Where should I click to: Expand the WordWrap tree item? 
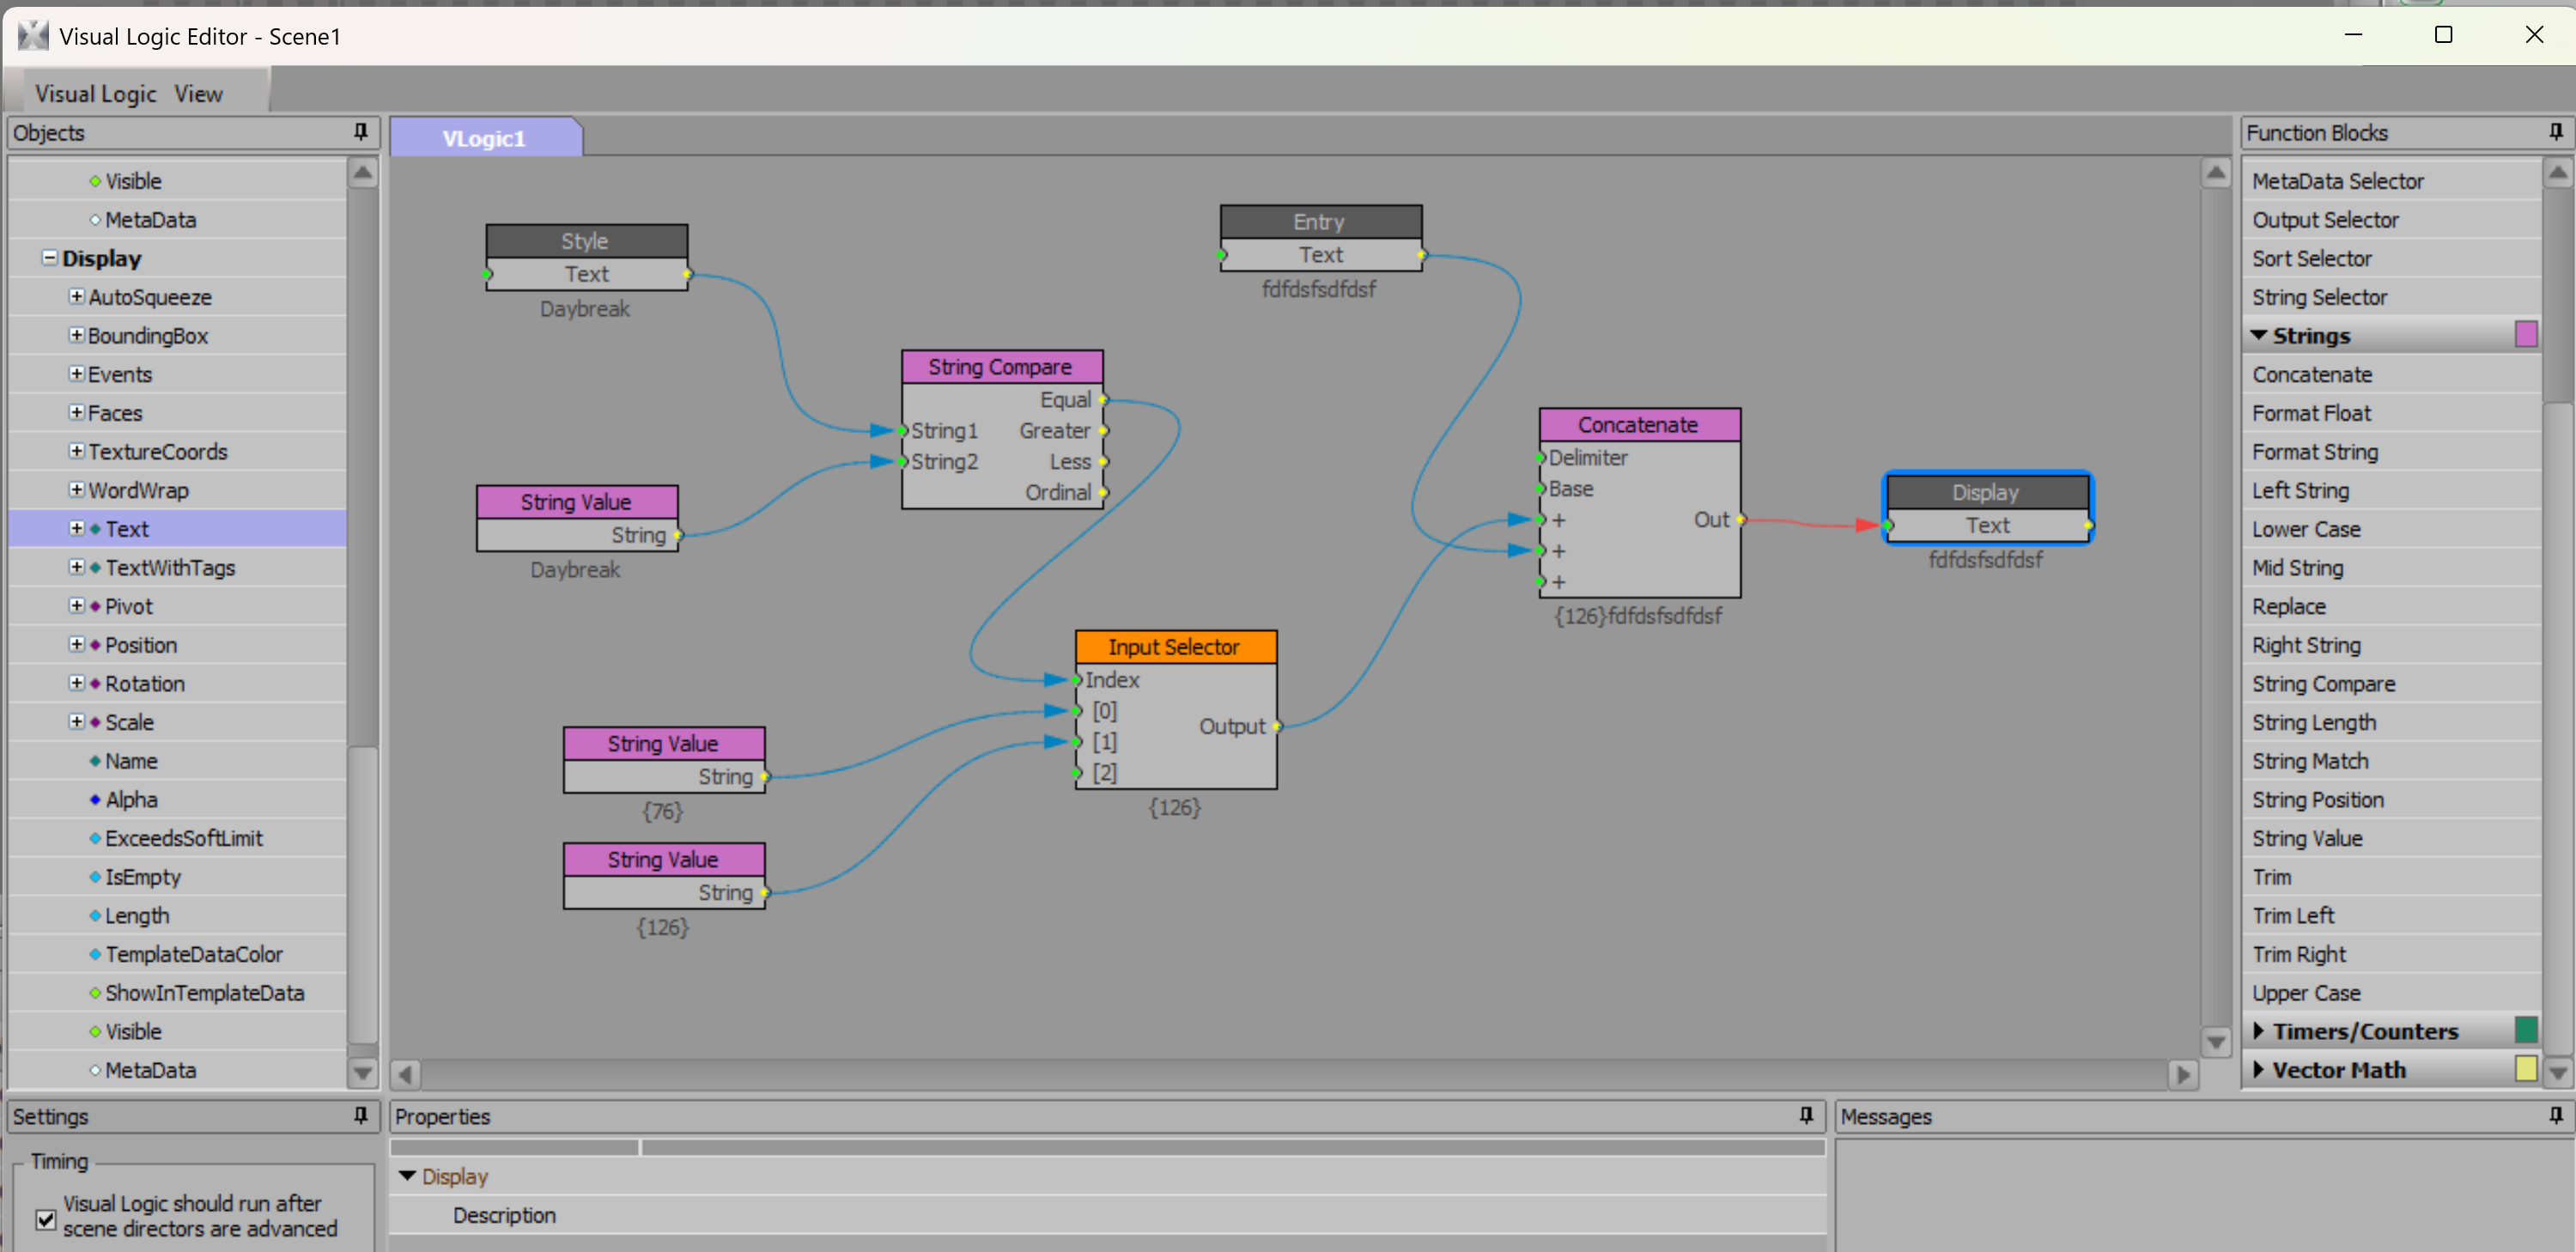tap(76, 490)
